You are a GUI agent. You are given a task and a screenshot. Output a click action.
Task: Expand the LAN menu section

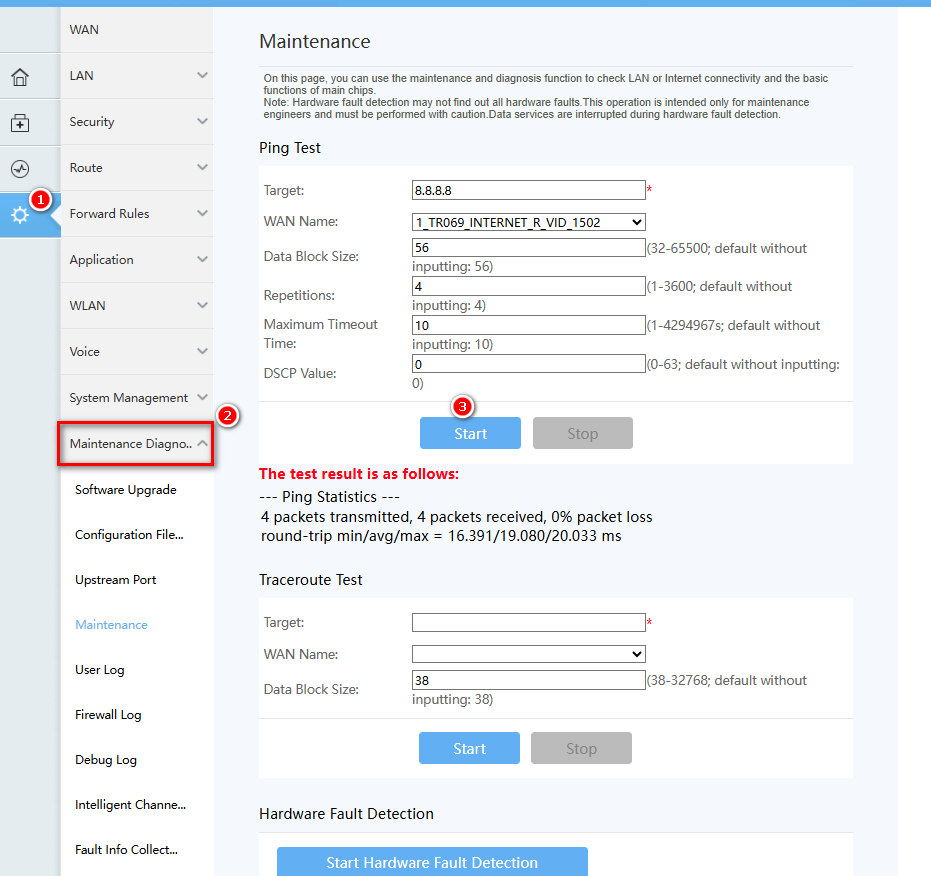[137, 76]
